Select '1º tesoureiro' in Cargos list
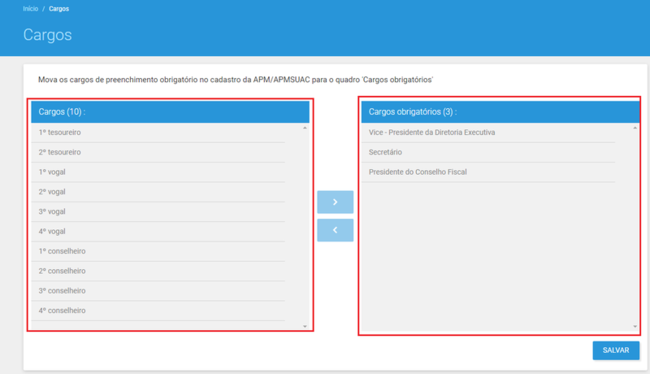 [158, 133]
